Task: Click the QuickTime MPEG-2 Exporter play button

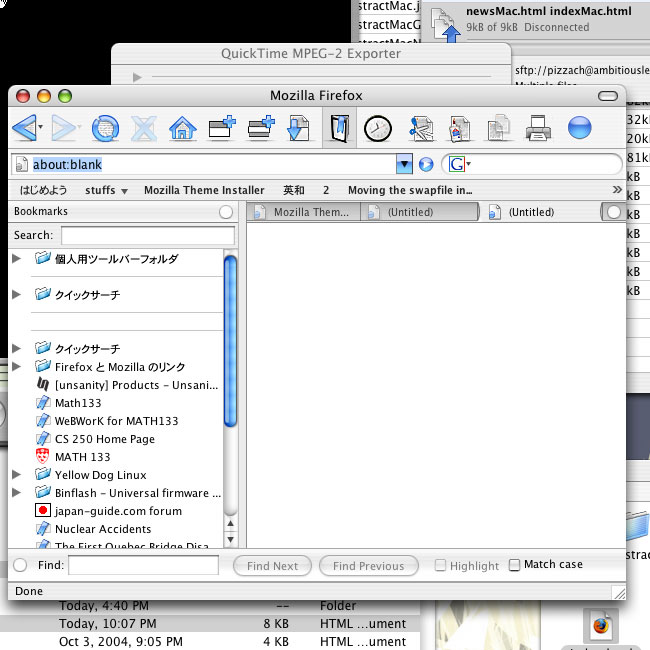Action: coord(137,77)
